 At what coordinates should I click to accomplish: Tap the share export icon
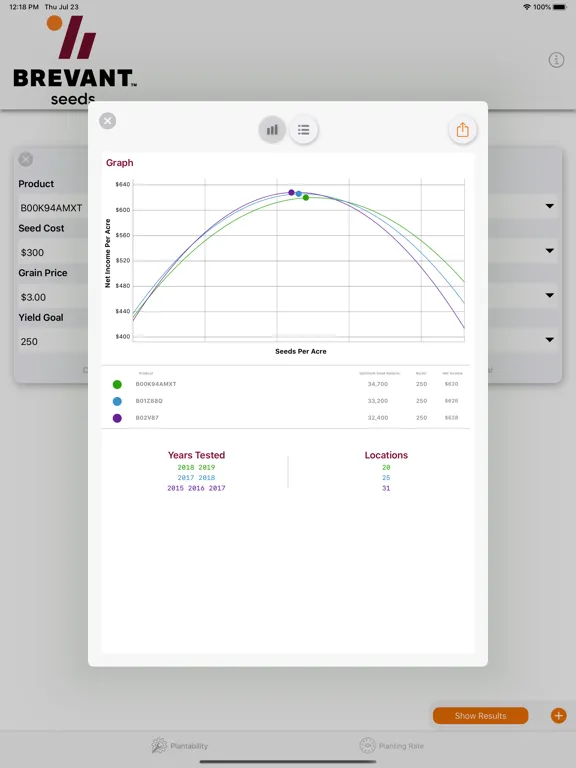462,130
